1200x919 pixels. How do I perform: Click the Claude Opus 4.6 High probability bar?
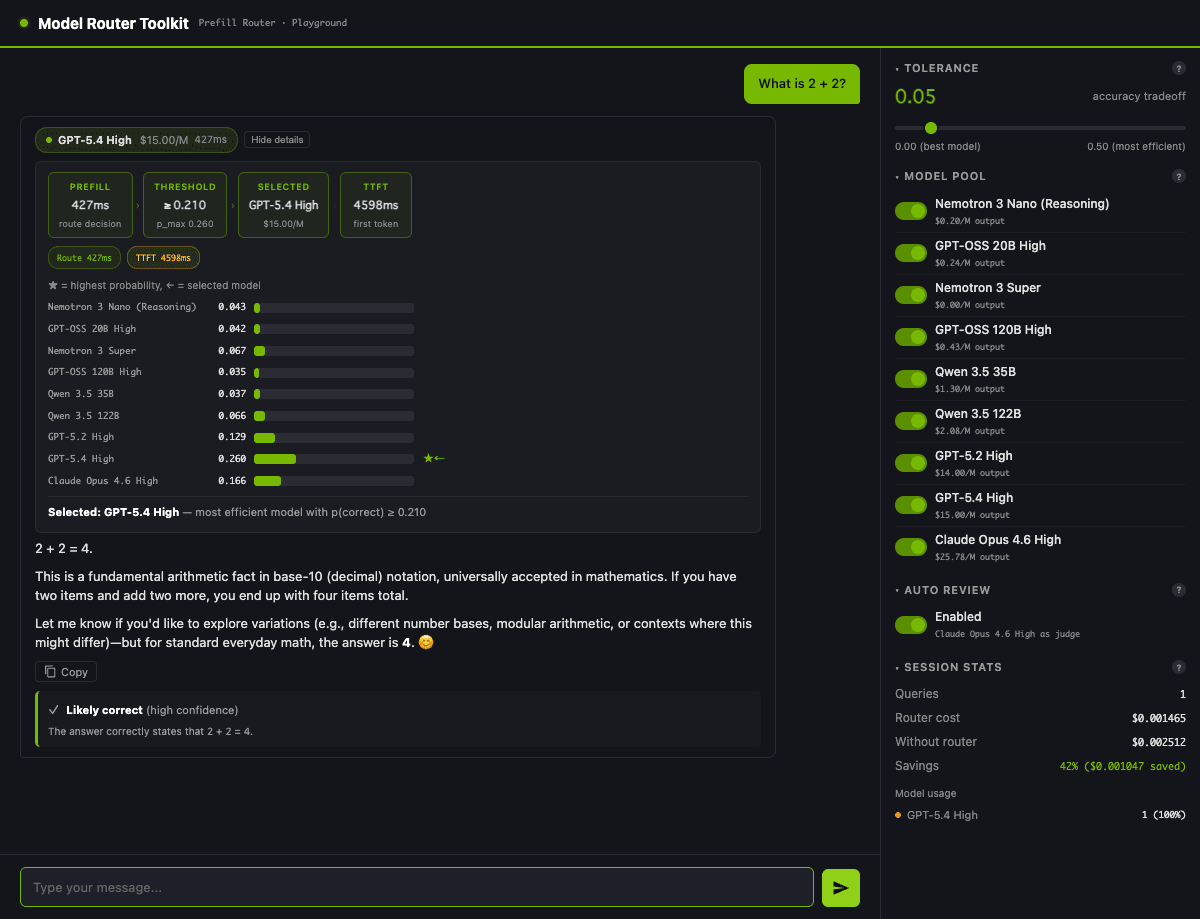(x=334, y=481)
